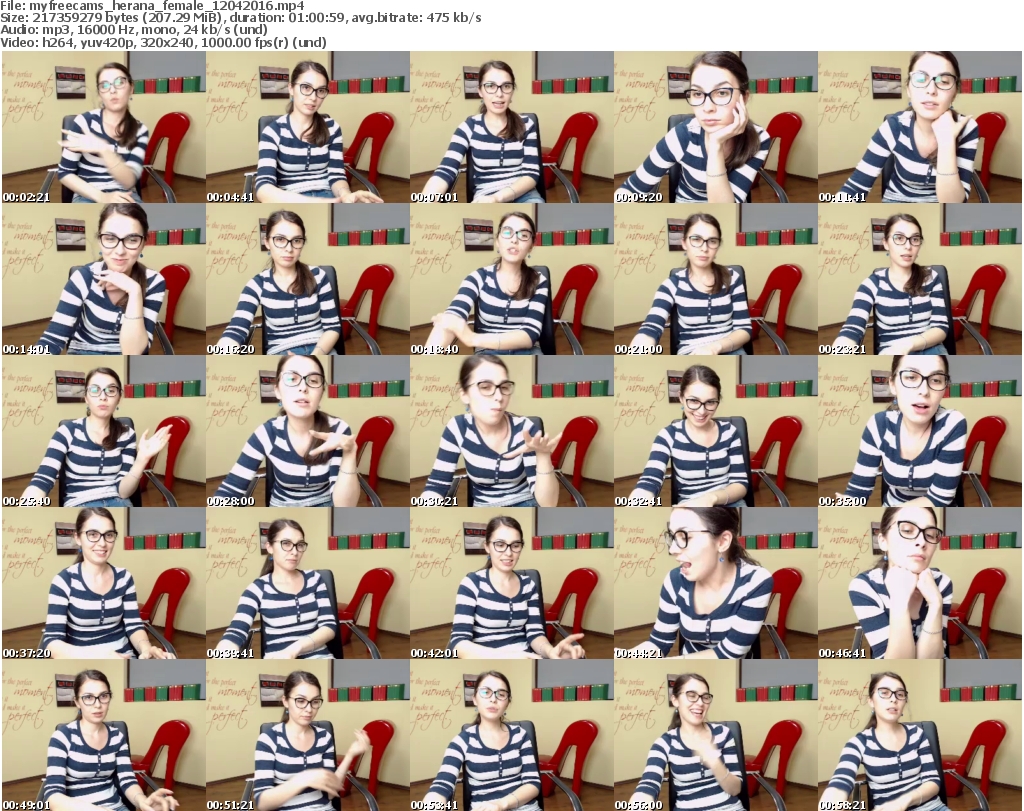Select the thumbnail stamped 00:51:21
1024x811 pixels.
(x=308, y=735)
